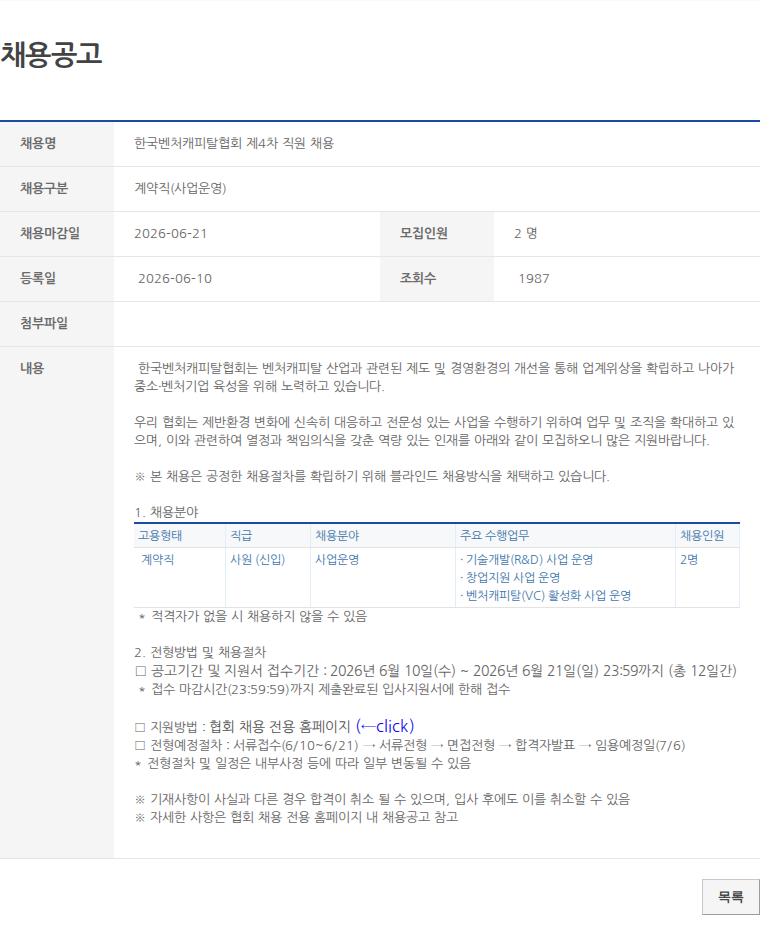Click the 1. 채용분야 section heading
Viewport: 760px width, 930px height.
point(166,512)
